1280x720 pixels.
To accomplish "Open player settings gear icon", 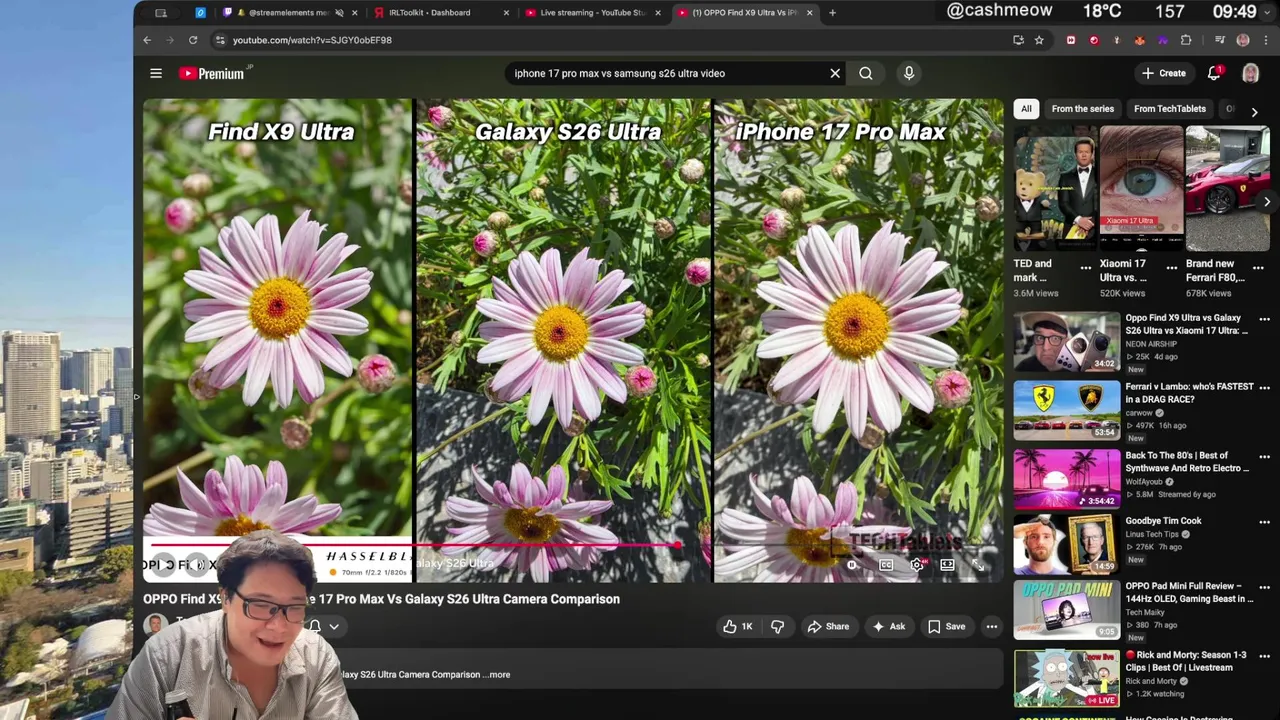I will [x=917, y=565].
